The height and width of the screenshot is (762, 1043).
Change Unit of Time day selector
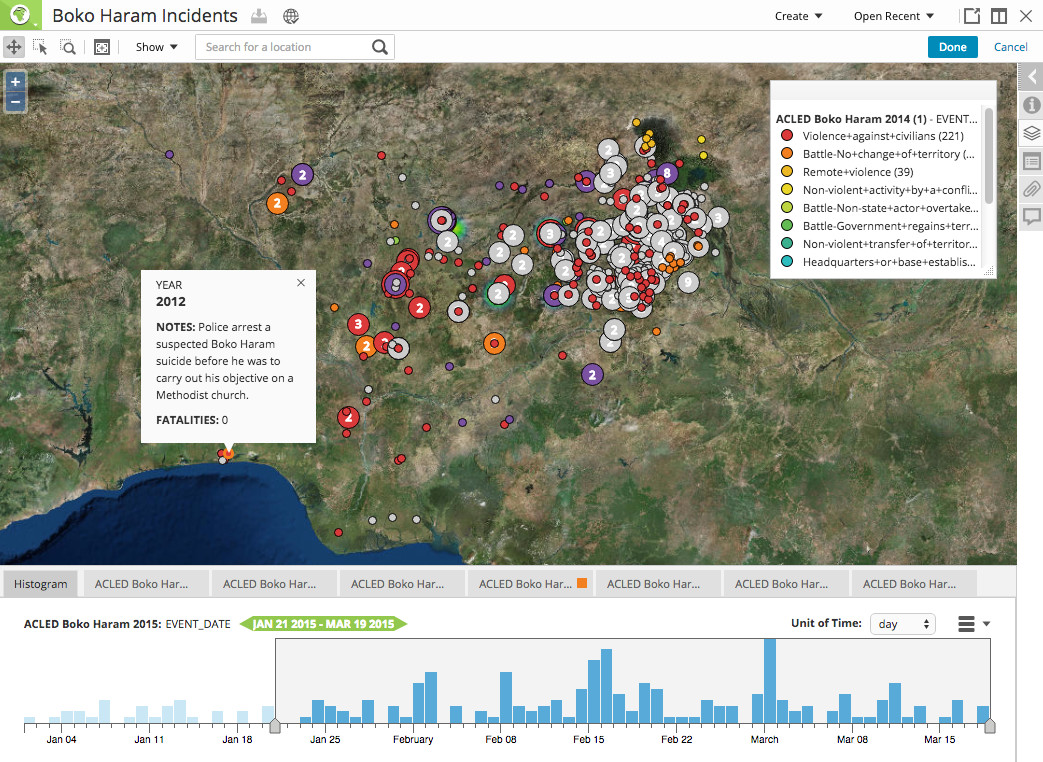(x=902, y=624)
